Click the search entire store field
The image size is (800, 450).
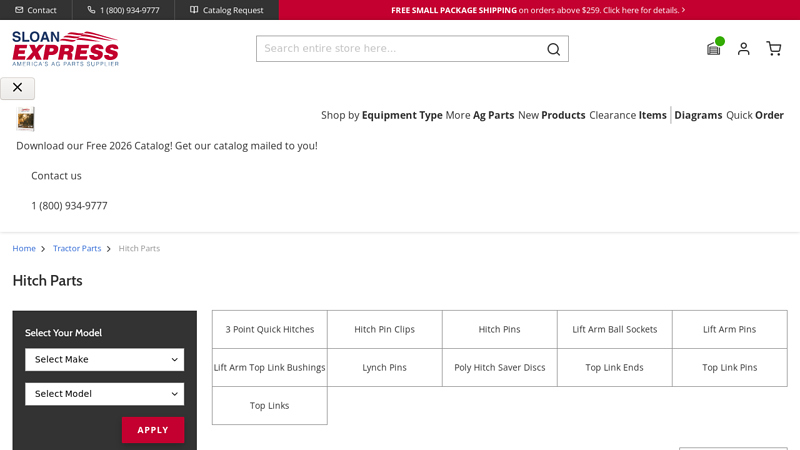click(400, 49)
